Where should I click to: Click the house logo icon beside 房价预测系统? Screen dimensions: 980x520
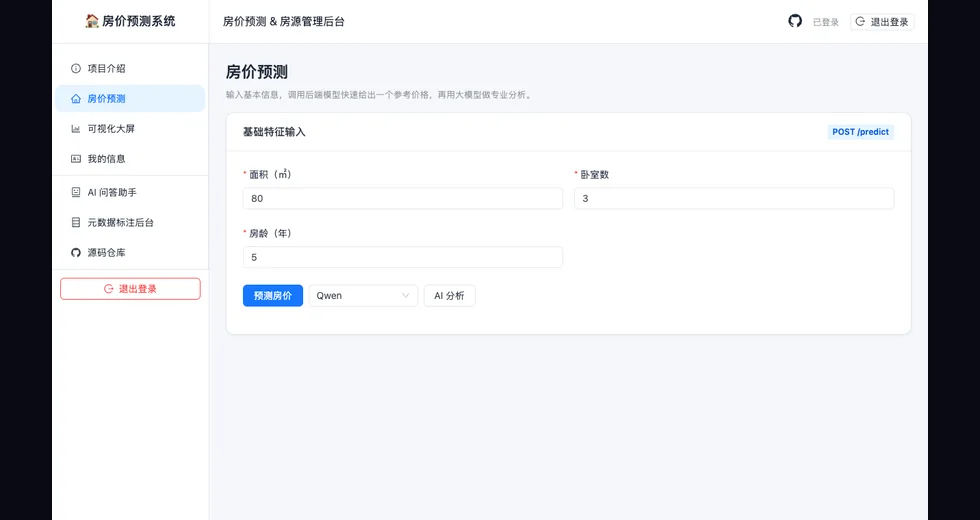(92, 21)
